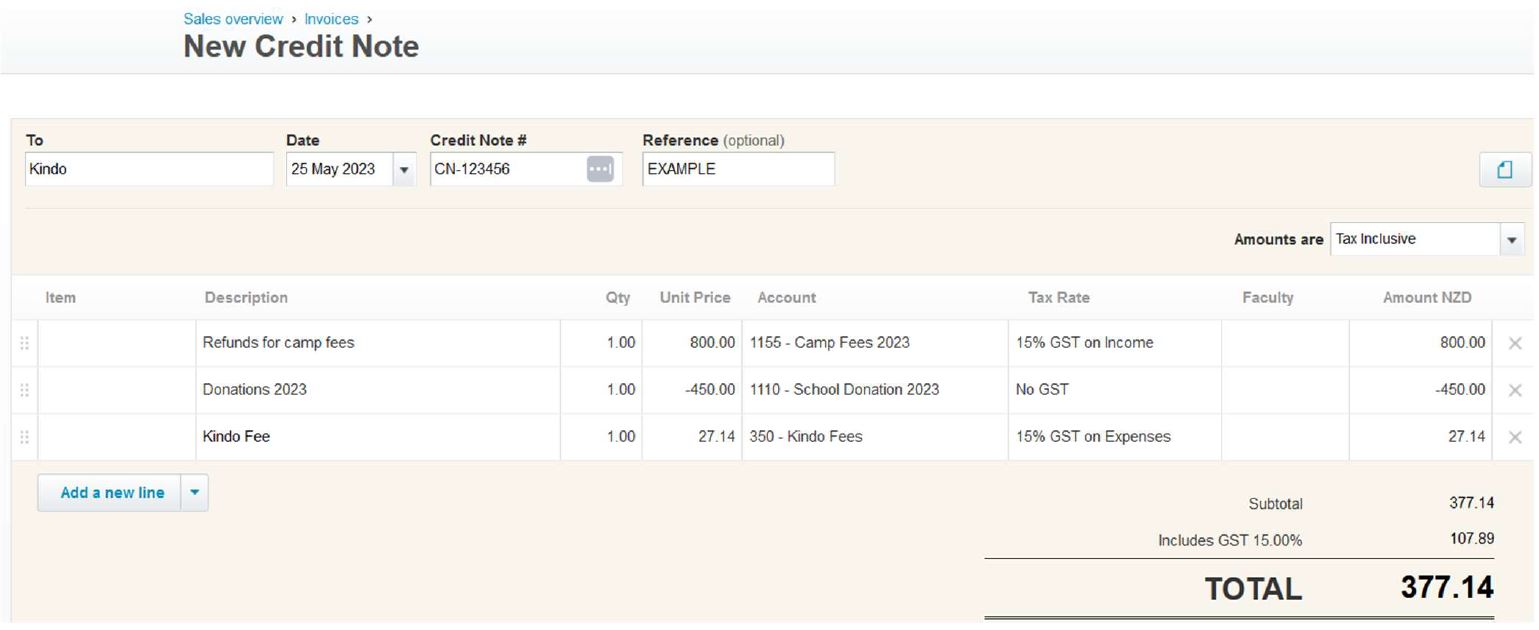Click the To contact field with Kindo

[148, 170]
